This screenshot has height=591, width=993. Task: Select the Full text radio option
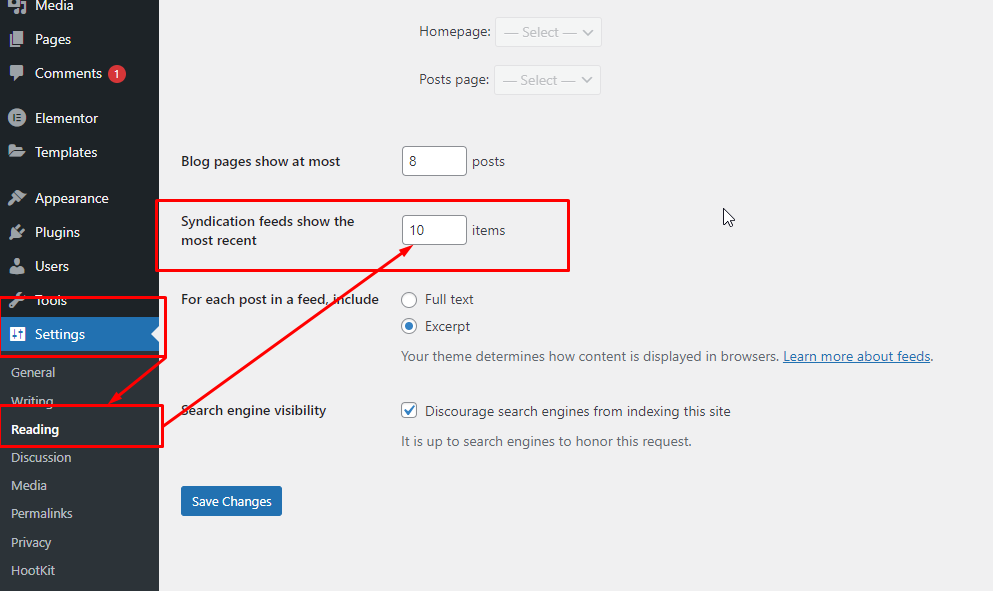(x=409, y=300)
